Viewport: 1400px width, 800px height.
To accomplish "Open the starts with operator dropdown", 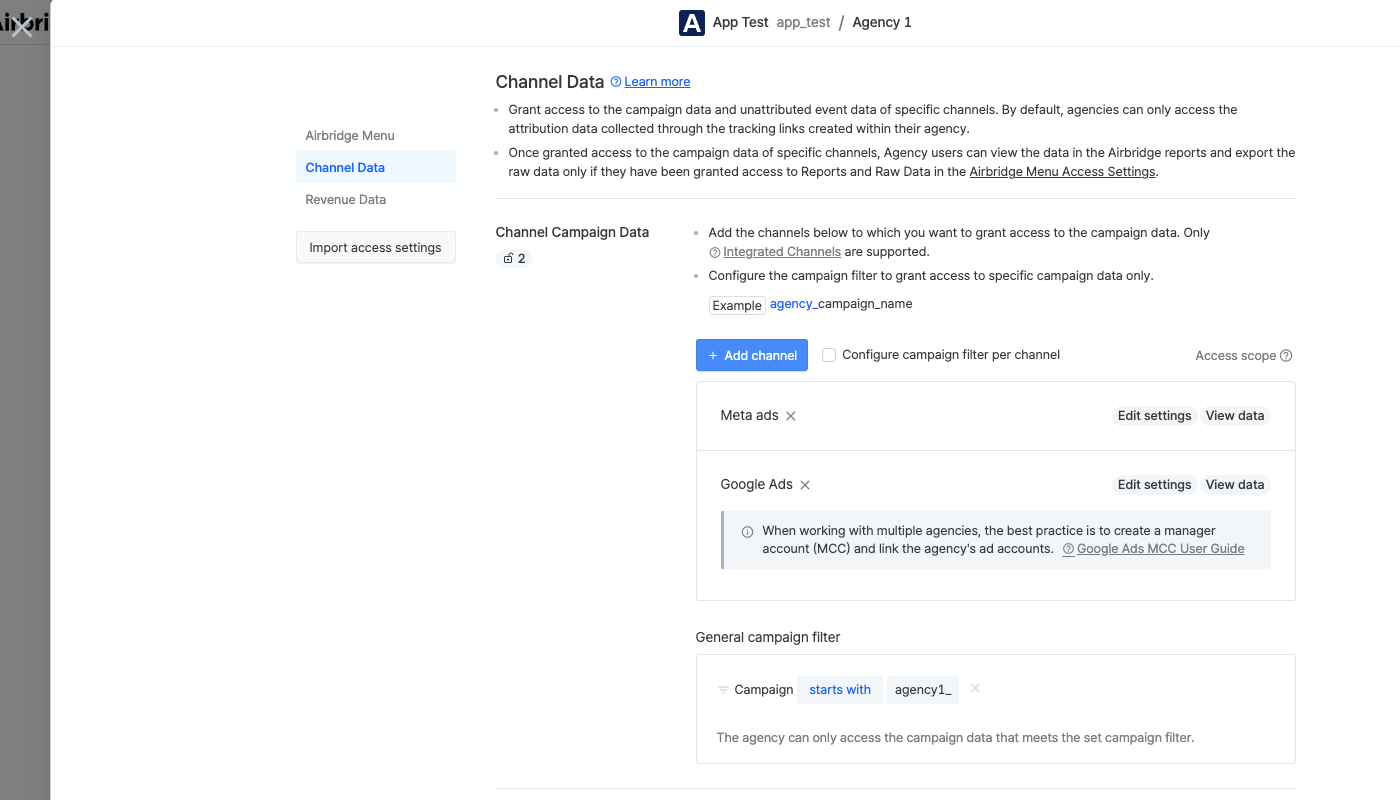I will point(840,690).
